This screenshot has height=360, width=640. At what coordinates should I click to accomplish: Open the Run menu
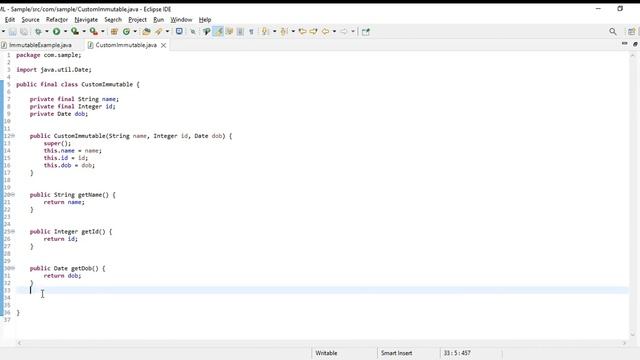coord(158,20)
